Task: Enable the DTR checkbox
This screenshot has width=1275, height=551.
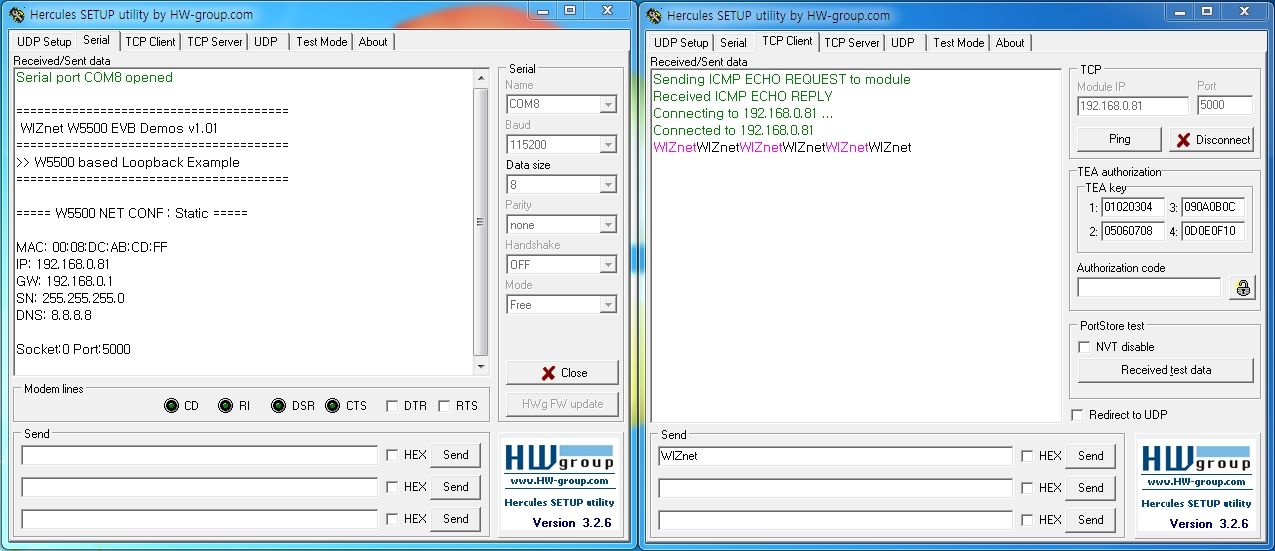Action: click(392, 406)
